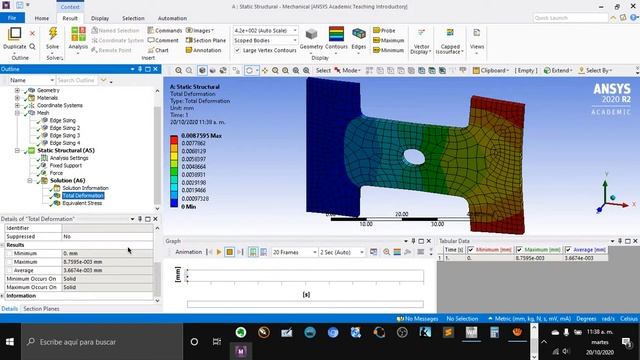This screenshot has width=640, height=360.
Task: Click the Solve lightning bolt icon
Action: [53, 33]
